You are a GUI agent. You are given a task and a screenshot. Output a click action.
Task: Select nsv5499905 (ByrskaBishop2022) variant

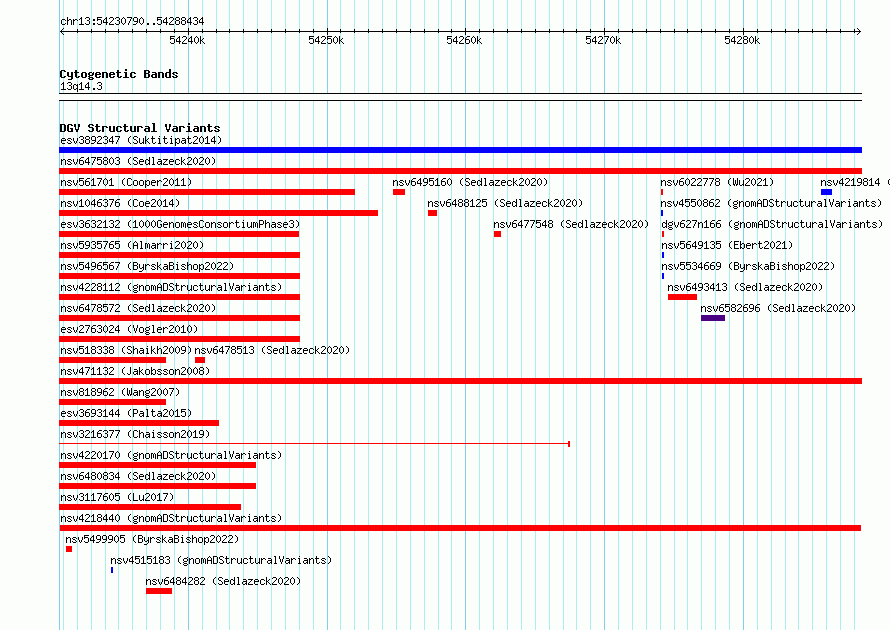point(152,539)
